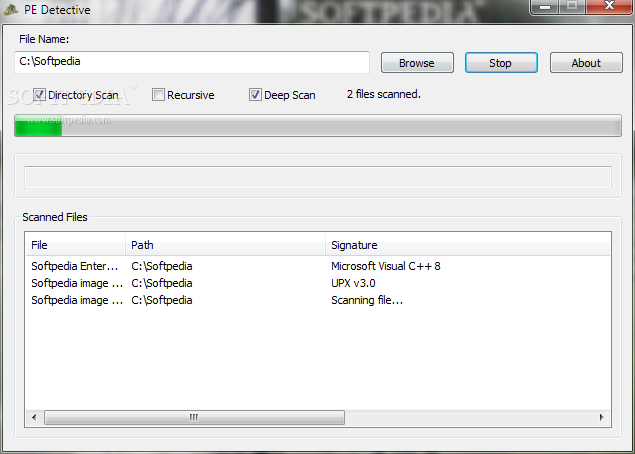The width and height of the screenshot is (635, 454).
Task: Sort by the Signature column header
Action: [468, 245]
